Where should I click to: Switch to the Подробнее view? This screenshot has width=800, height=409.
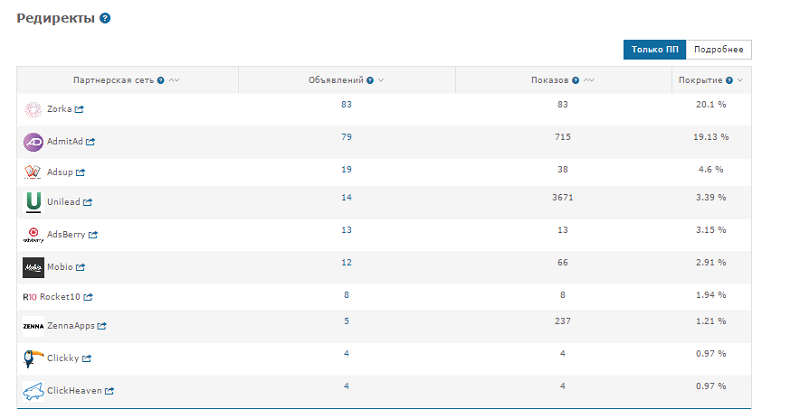[x=719, y=49]
